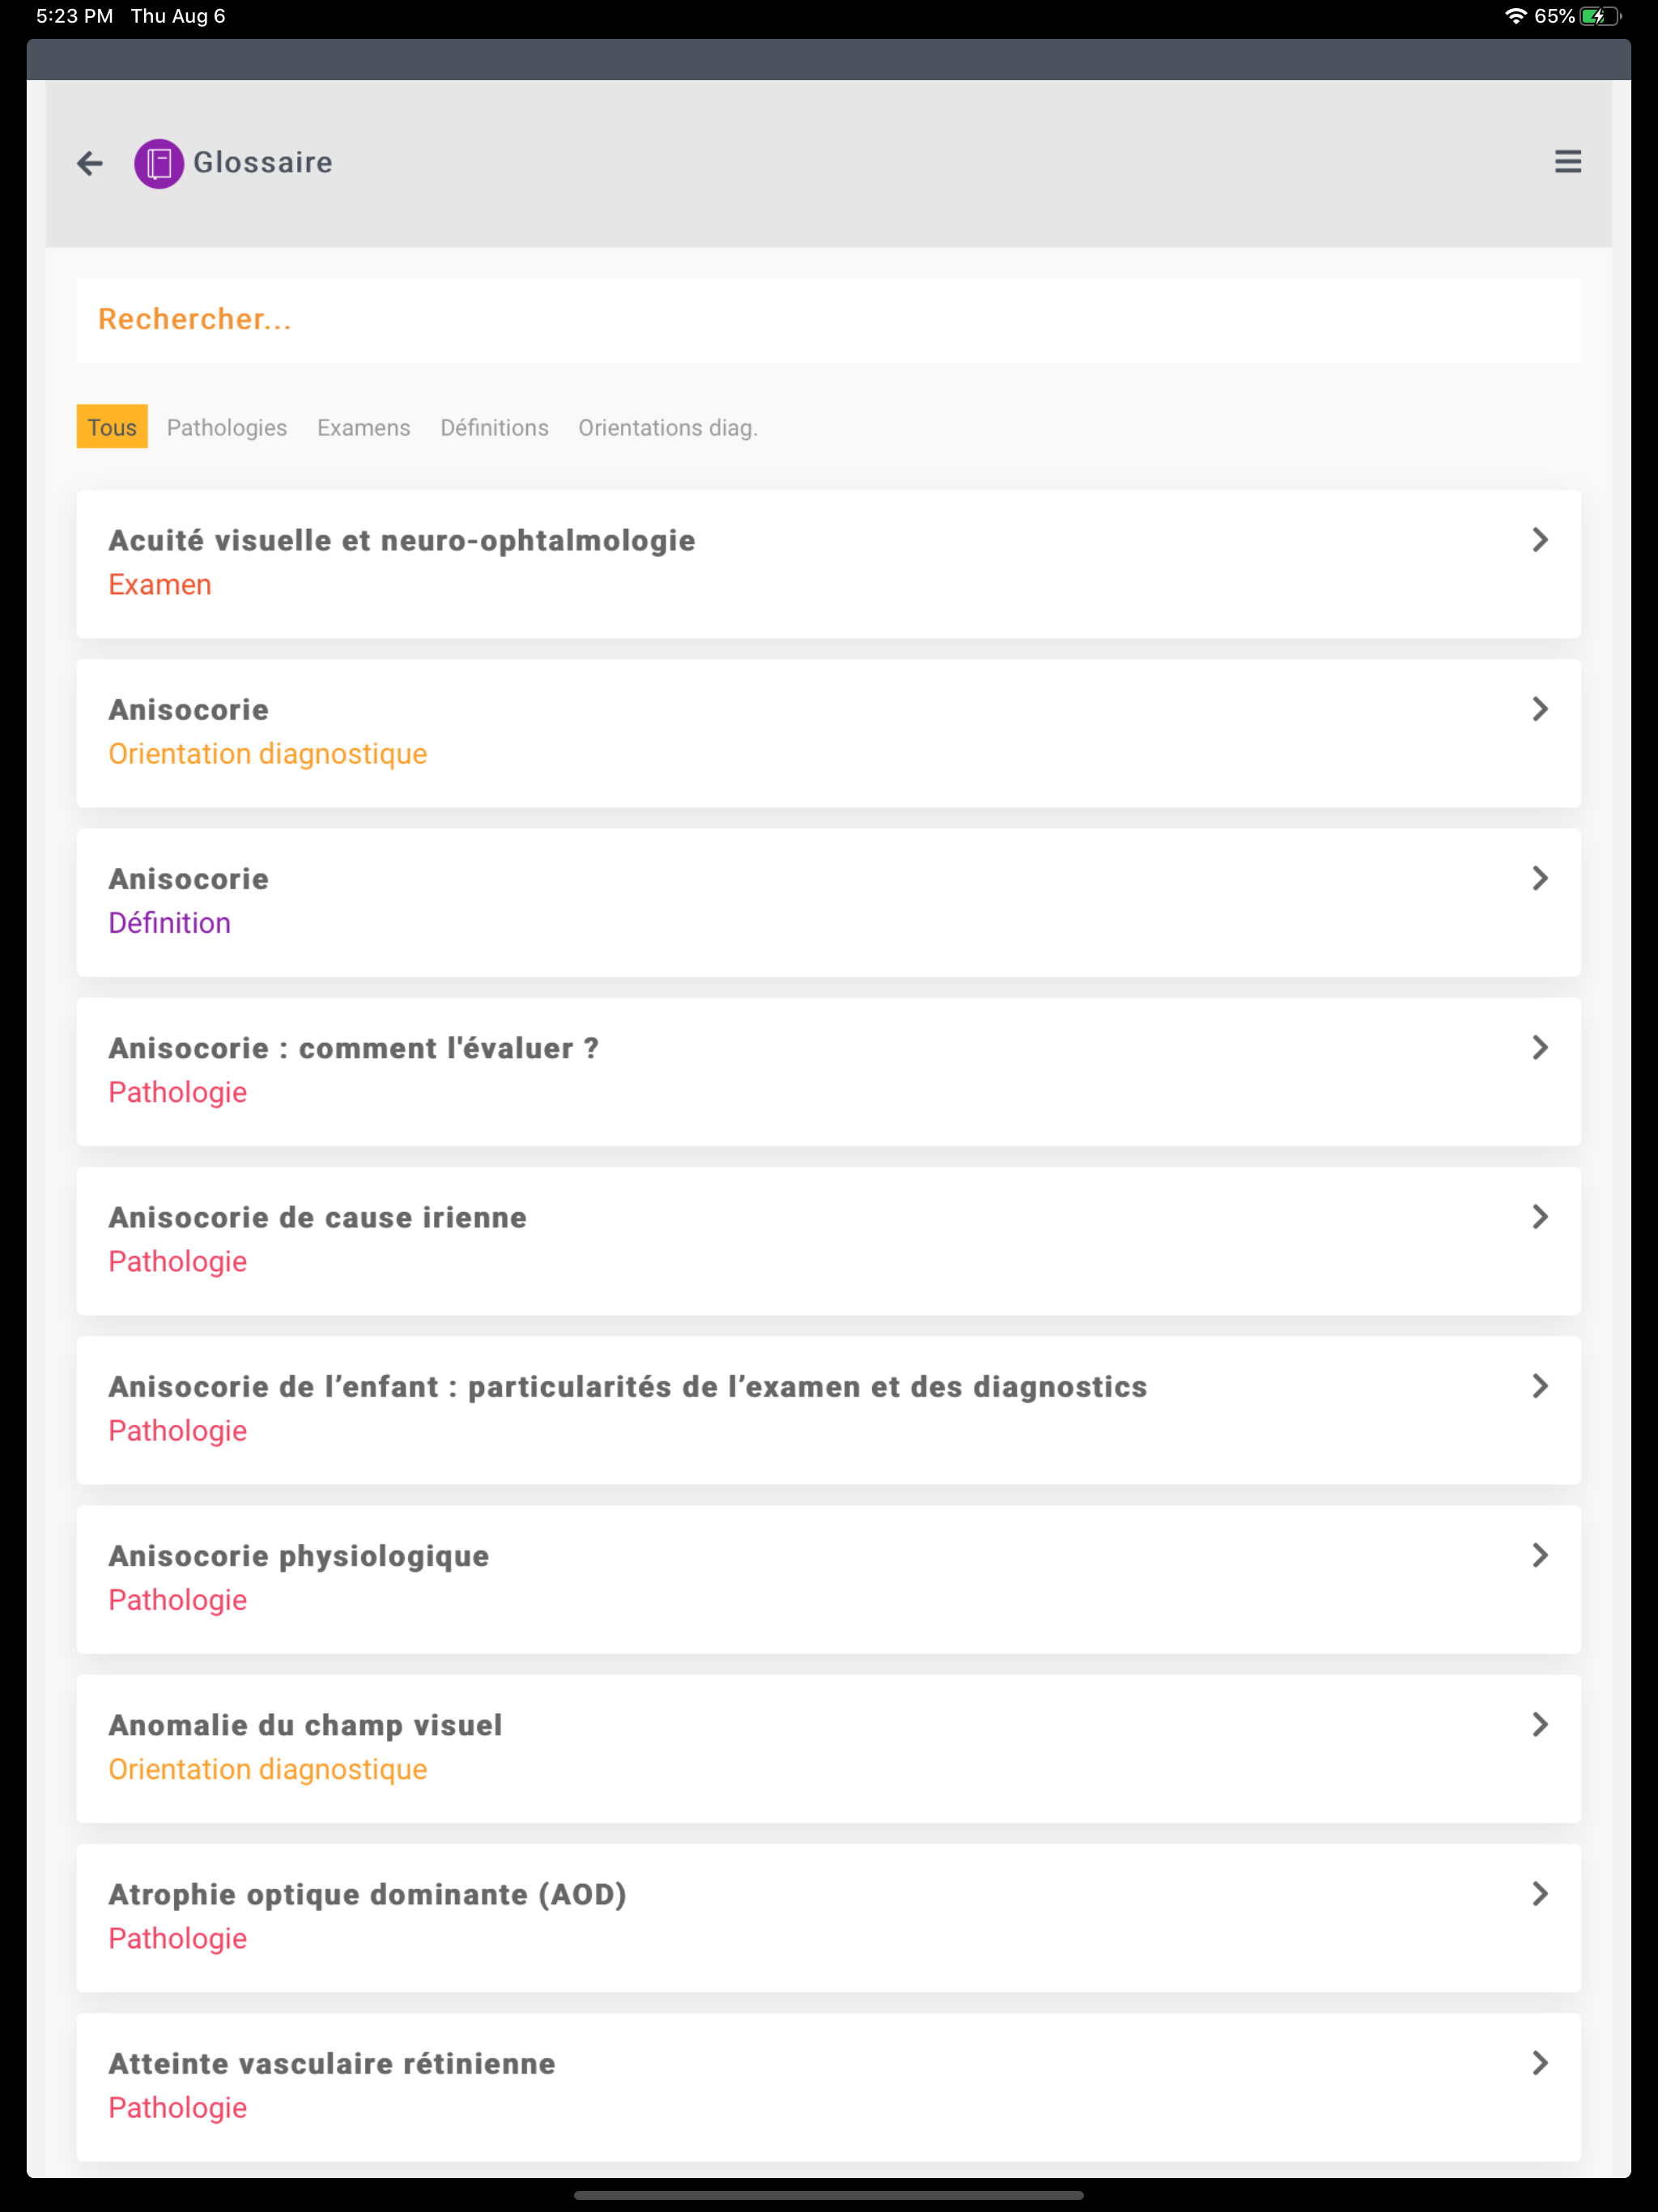
Task: Expand Acuité visuelle et neuro-ophtalmologie chevron
Action: point(1540,540)
